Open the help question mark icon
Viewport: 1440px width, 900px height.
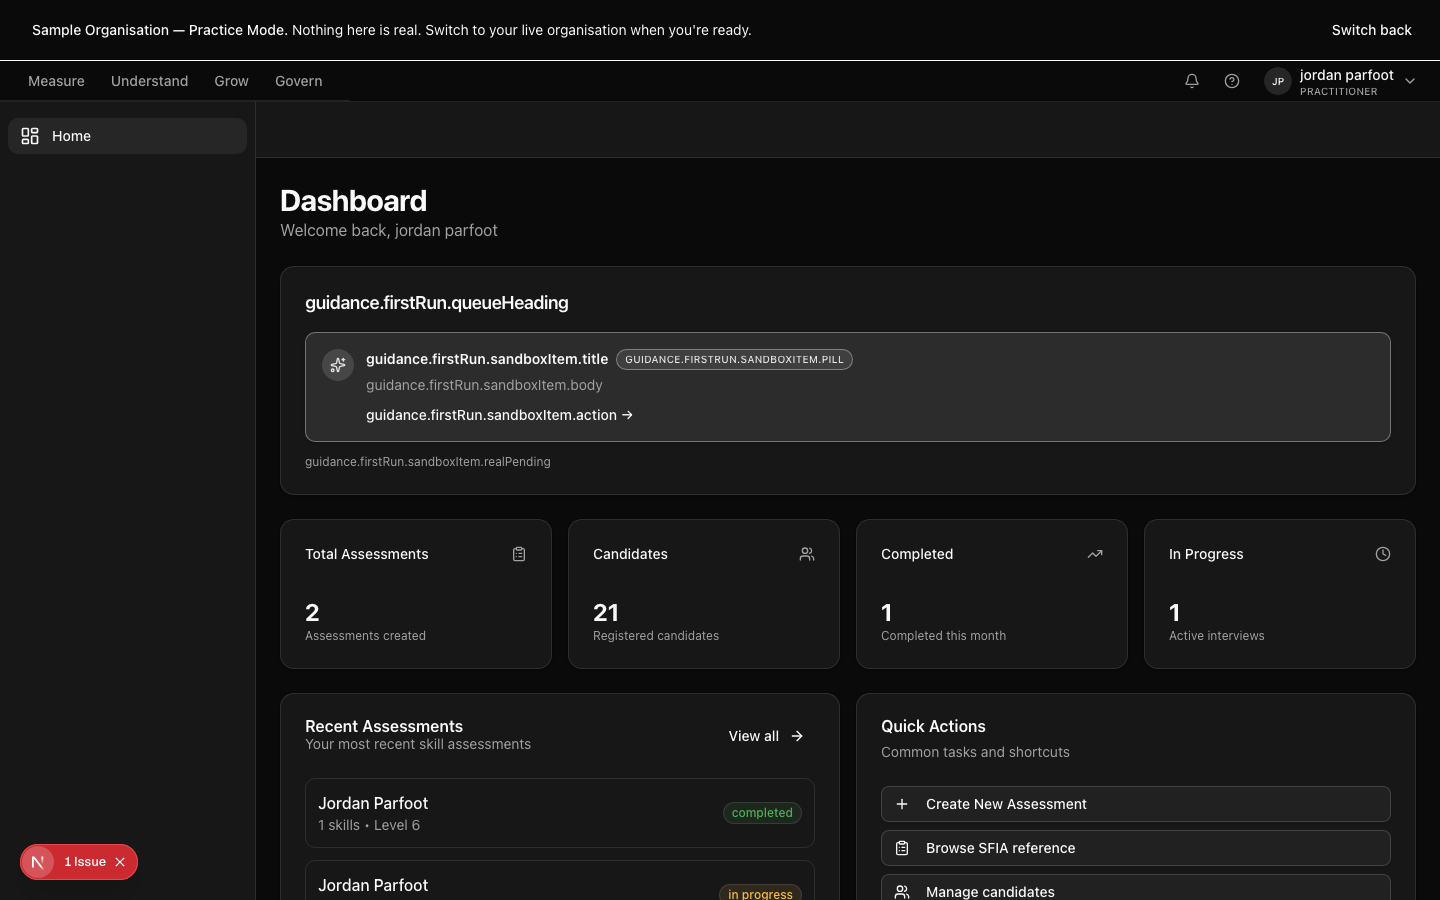[x=1232, y=81]
